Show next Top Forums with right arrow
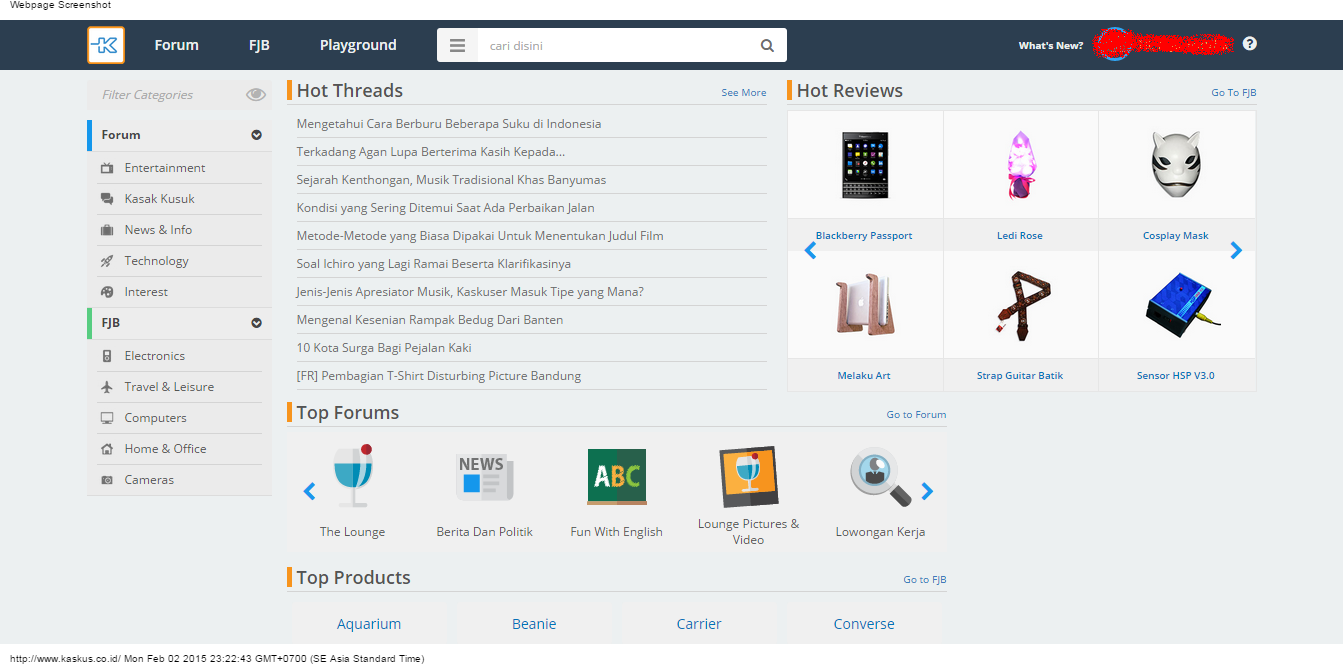This screenshot has height=664, width=1343. click(927, 491)
